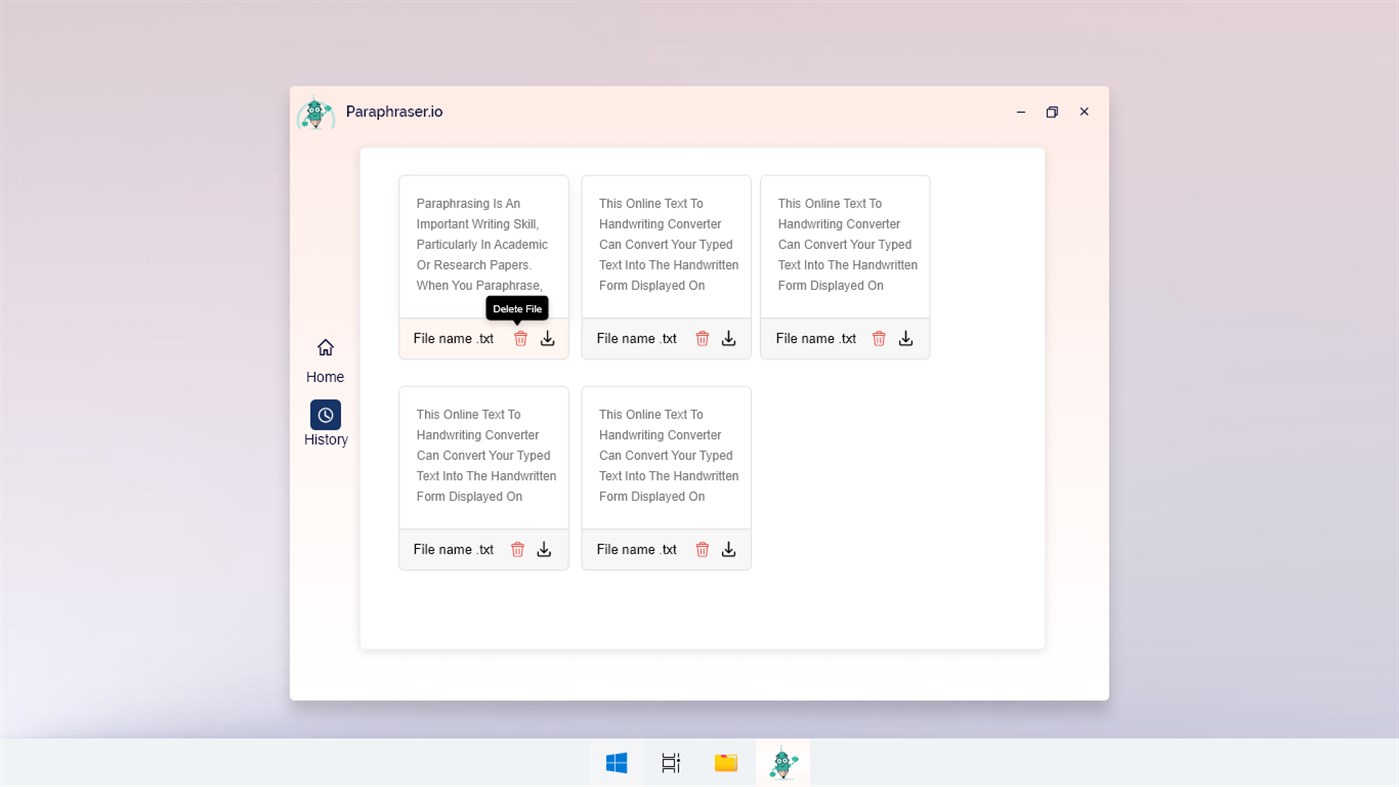This screenshot has width=1399, height=787.
Task: Click the Windows Start button
Action: (x=615, y=762)
